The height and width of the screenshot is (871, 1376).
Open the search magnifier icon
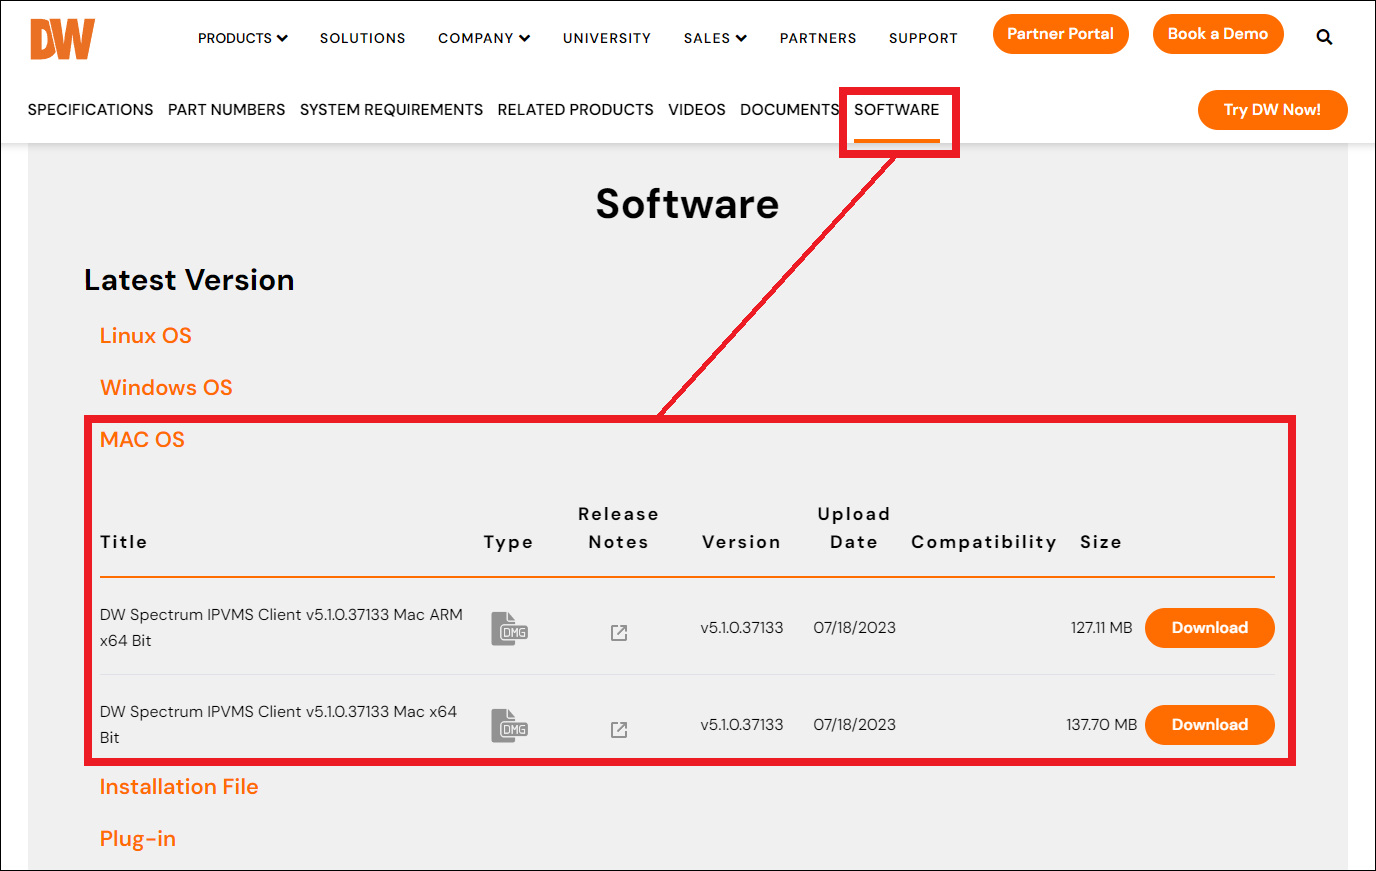click(x=1324, y=38)
